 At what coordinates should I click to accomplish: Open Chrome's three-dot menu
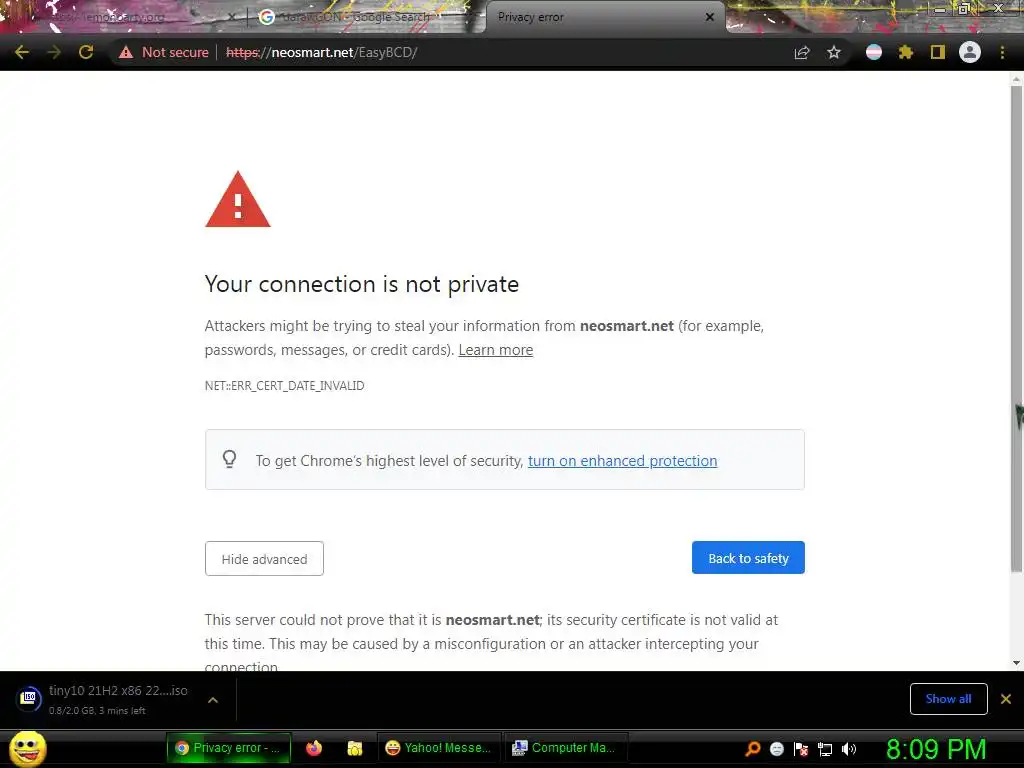(x=1002, y=52)
